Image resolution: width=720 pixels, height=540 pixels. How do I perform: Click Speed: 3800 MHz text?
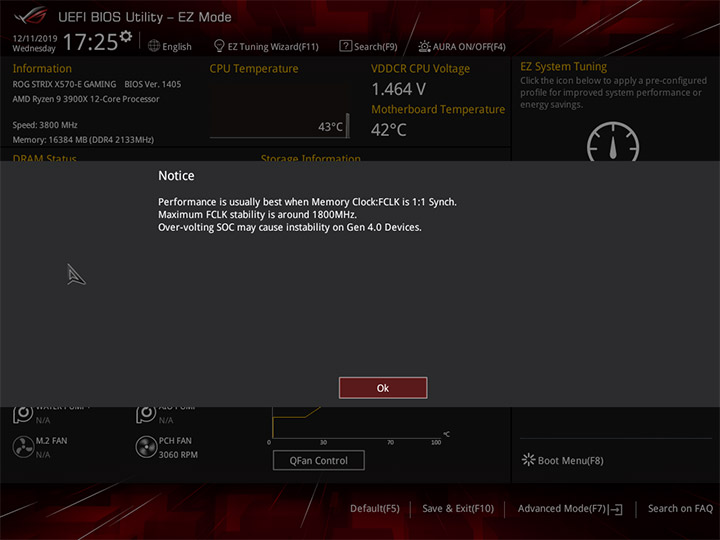[45, 125]
